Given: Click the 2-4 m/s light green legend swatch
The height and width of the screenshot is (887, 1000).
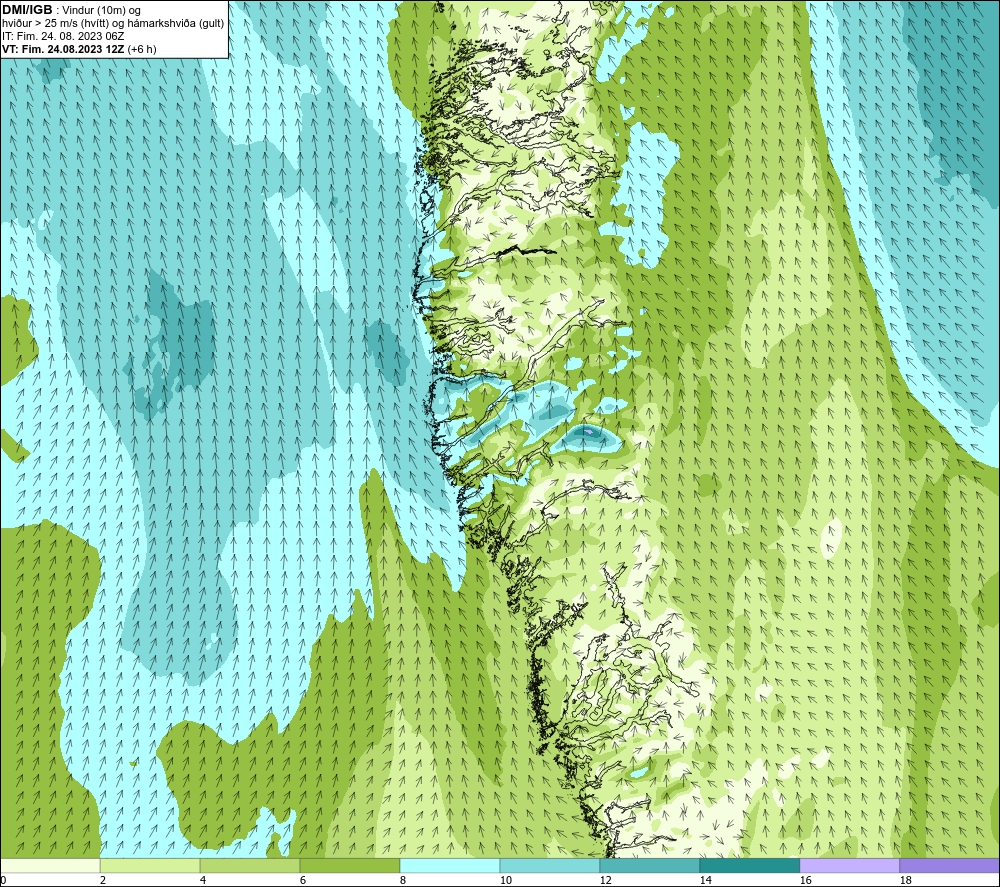Looking at the screenshot, I should coord(150,865).
